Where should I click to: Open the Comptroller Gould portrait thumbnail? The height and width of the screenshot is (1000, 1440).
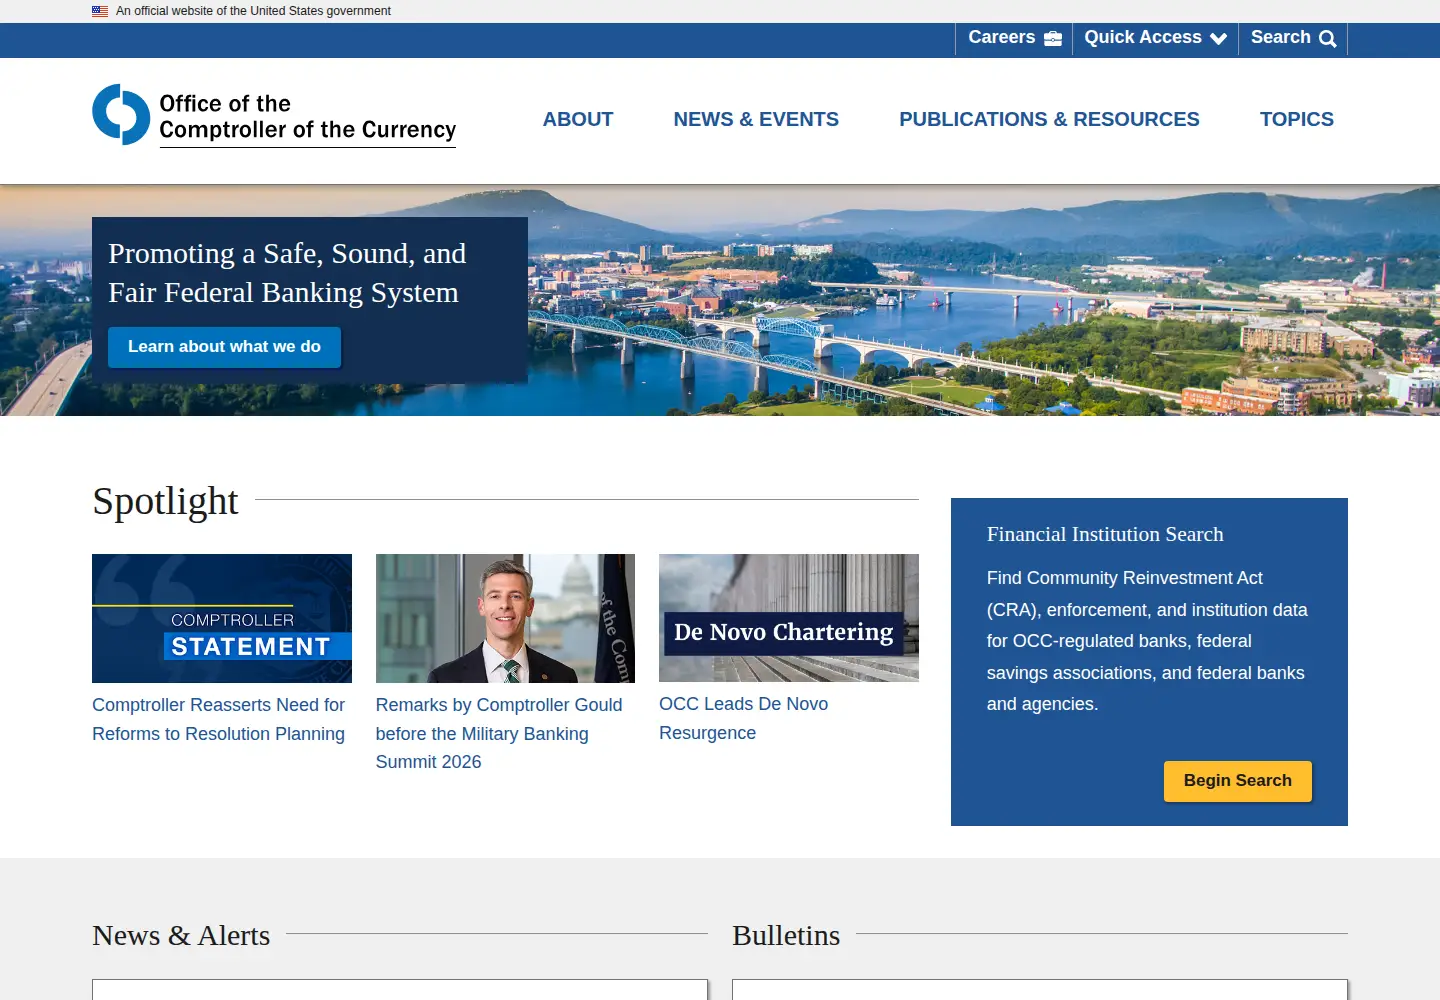tap(505, 618)
